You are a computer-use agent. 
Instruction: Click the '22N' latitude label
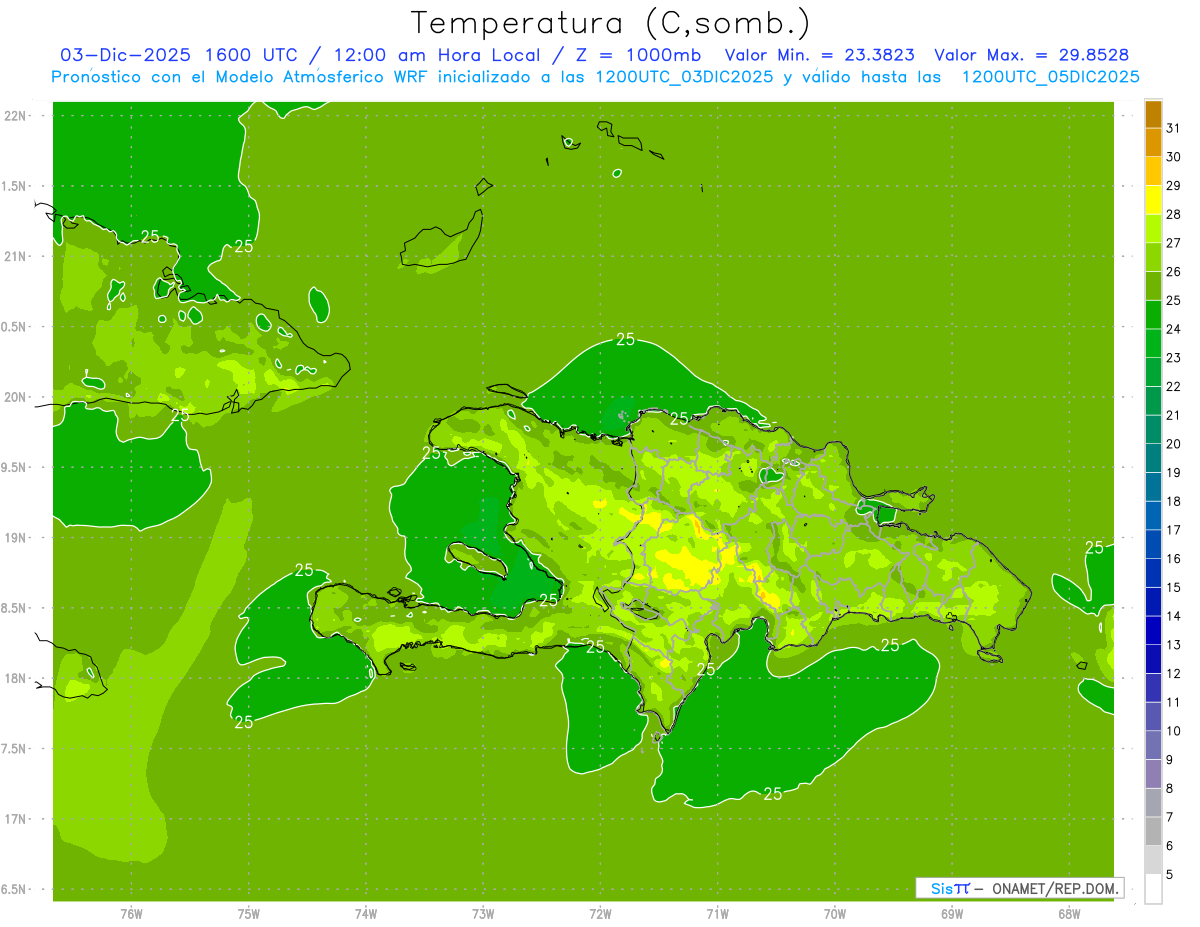pyautogui.click(x=15, y=116)
